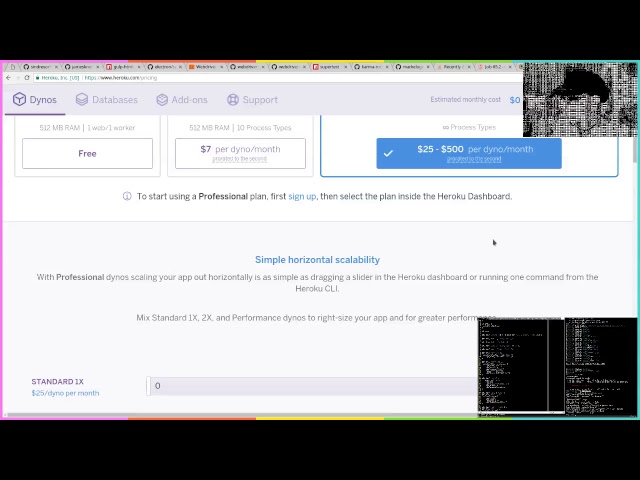640x480 pixels.
Task: Go back with the browser back arrow
Action: coord(9,78)
